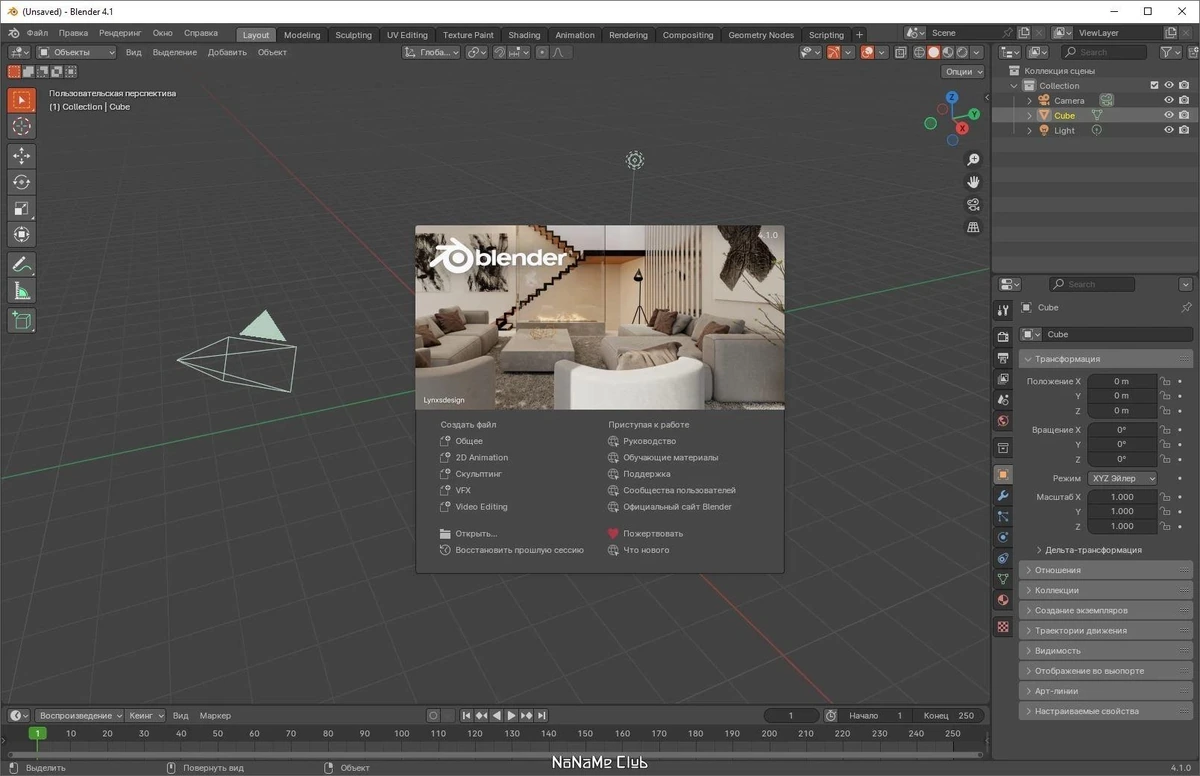Open the Physics properties tab
1200x776 pixels.
coord(1003,537)
